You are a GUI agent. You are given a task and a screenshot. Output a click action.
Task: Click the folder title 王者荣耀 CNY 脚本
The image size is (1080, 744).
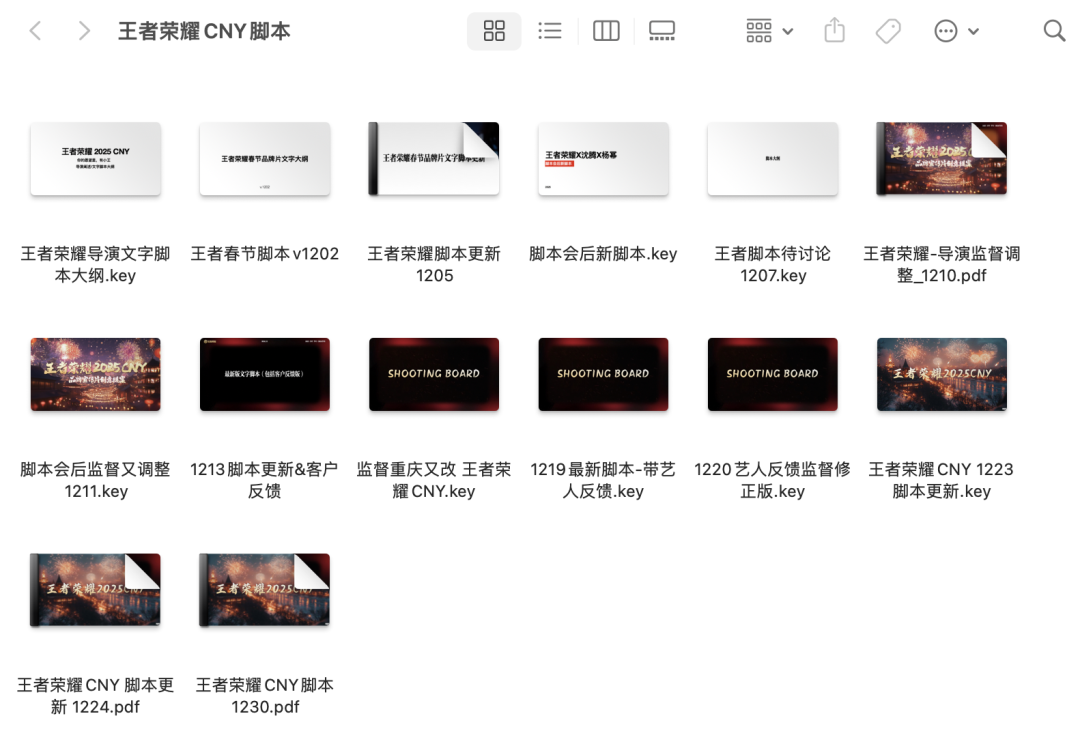(x=204, y=31)
